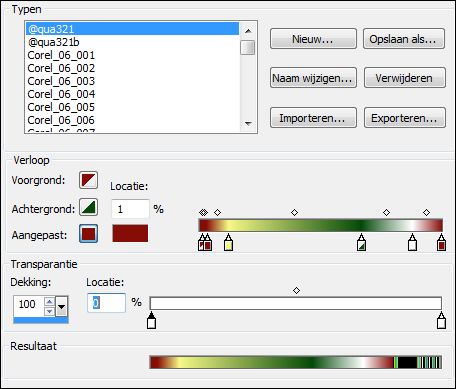Increase Dekking with the up spinner arrow
This screenshot has height=389, width=456.
coord(49,301)
